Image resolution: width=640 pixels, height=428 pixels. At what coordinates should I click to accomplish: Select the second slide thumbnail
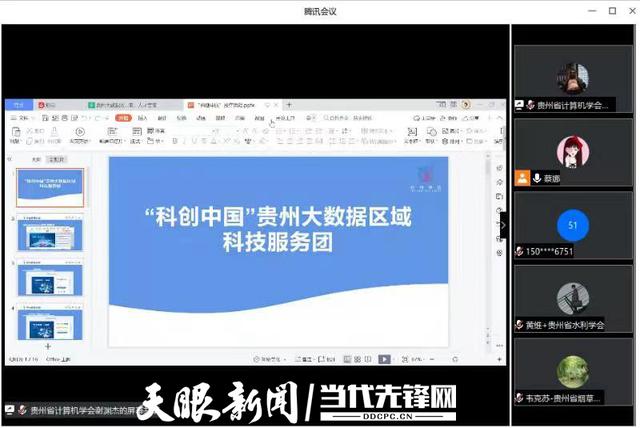pyautogui.click(x=50, y=235)
